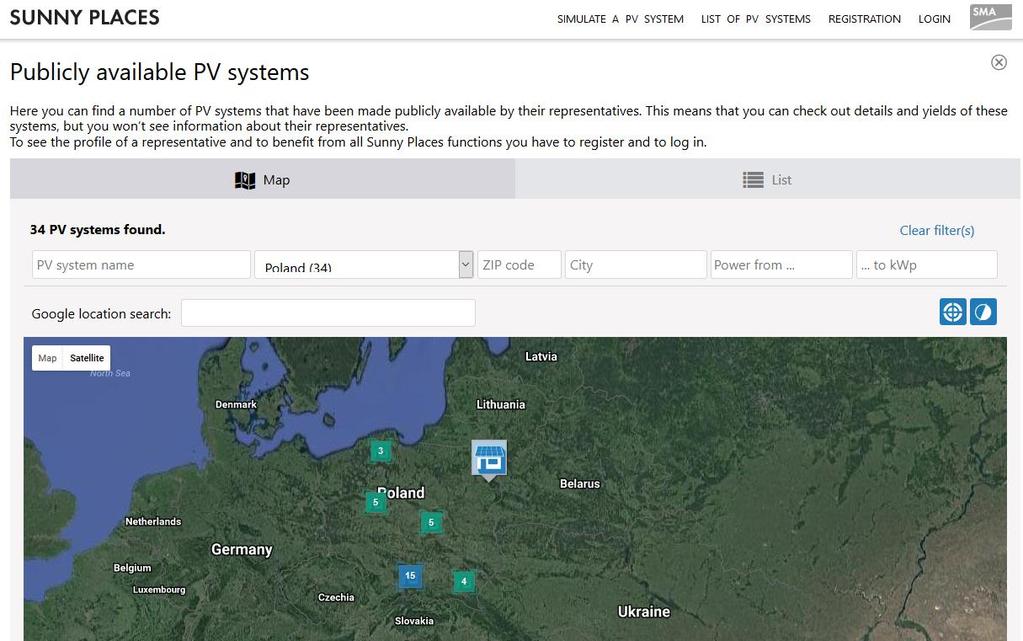Focus the ZIP code field

click(519, 264)
